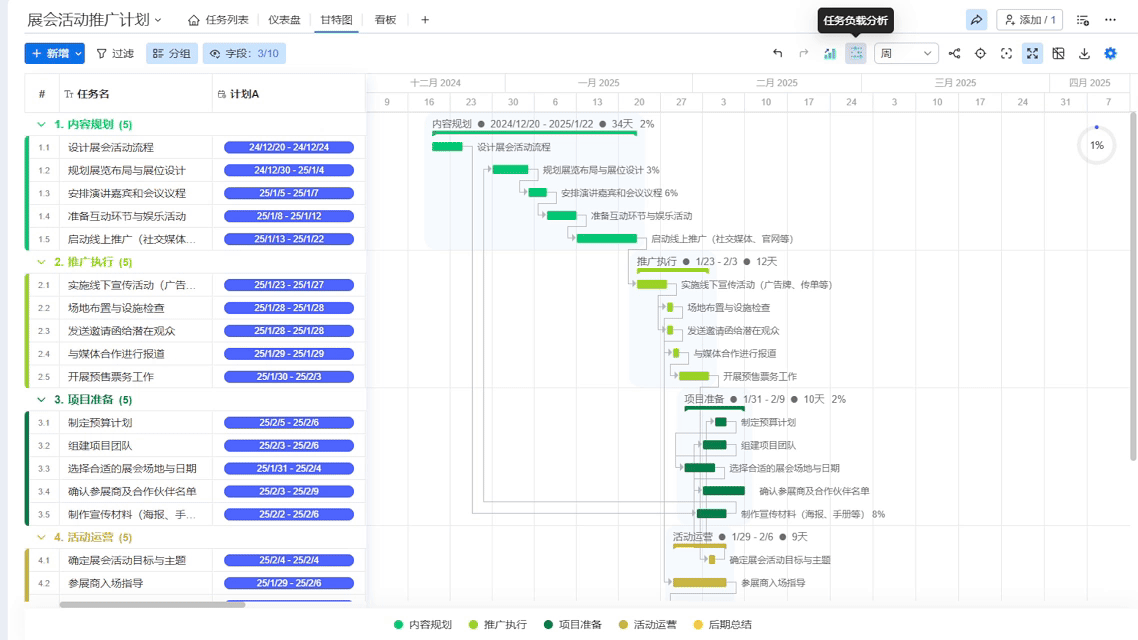Open the 任务负载分析 workload analysis icon
The width and height of the screenshot is (1138, 640).
point(855,53)
